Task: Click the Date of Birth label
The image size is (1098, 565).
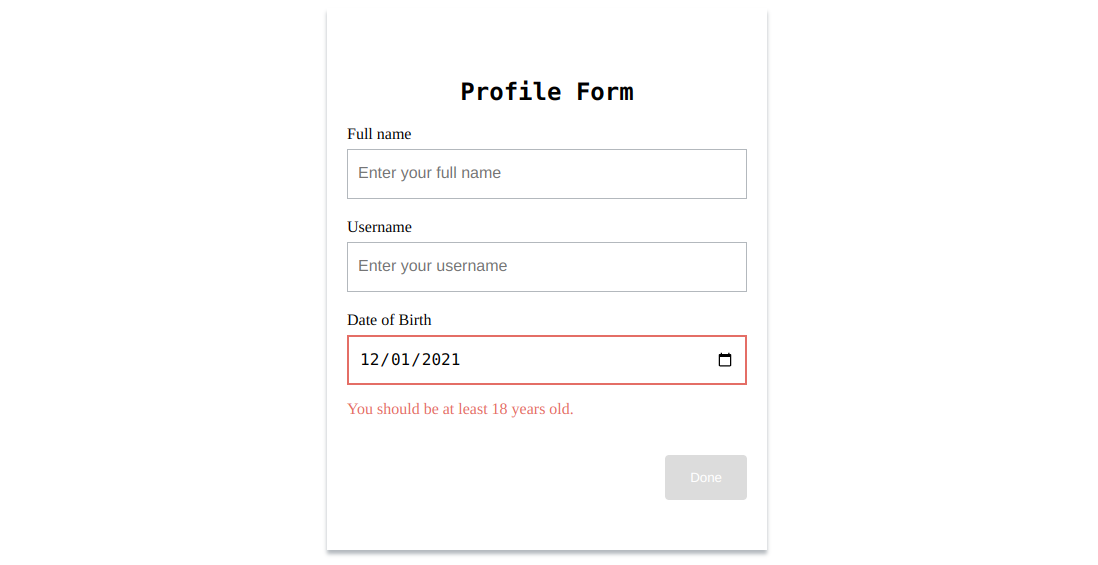Action: (x=389, y=320)
